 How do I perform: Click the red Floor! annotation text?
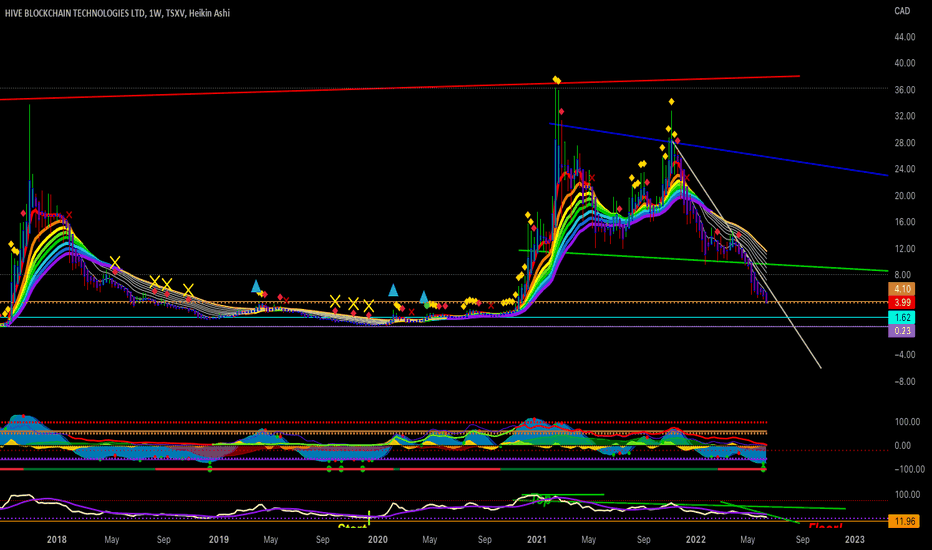826,527
